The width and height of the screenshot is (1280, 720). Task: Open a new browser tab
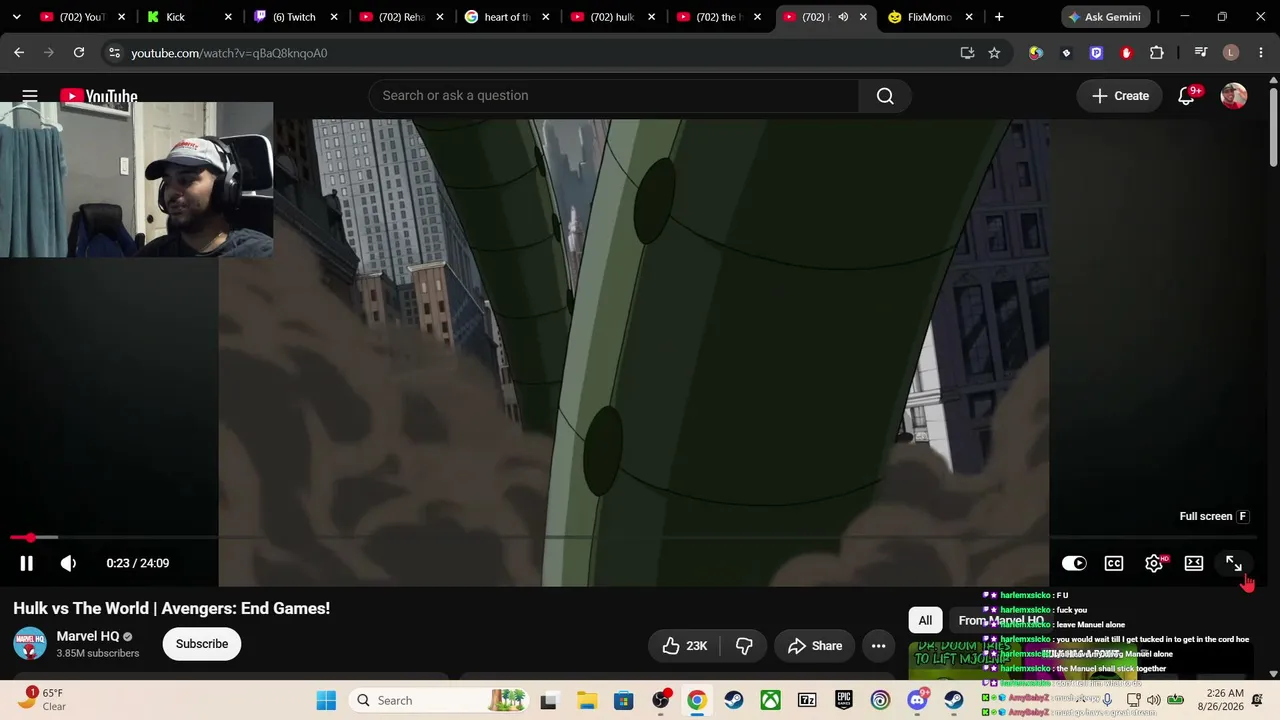(999, 17)
